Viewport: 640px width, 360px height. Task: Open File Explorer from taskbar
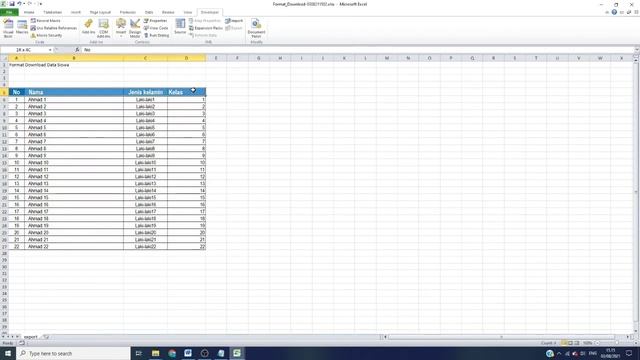pyautogui.click(x=156, y=353)
